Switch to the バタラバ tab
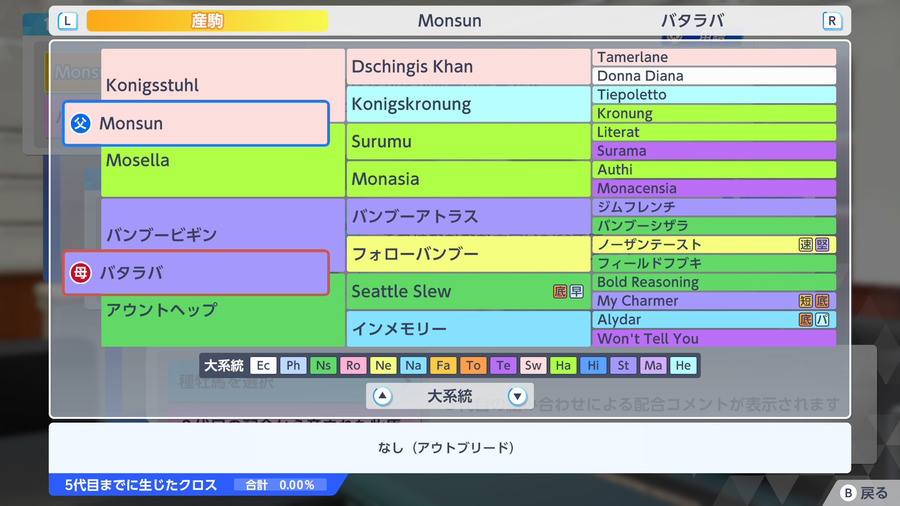This screenshot has width=900, height=506. [692, 21]
